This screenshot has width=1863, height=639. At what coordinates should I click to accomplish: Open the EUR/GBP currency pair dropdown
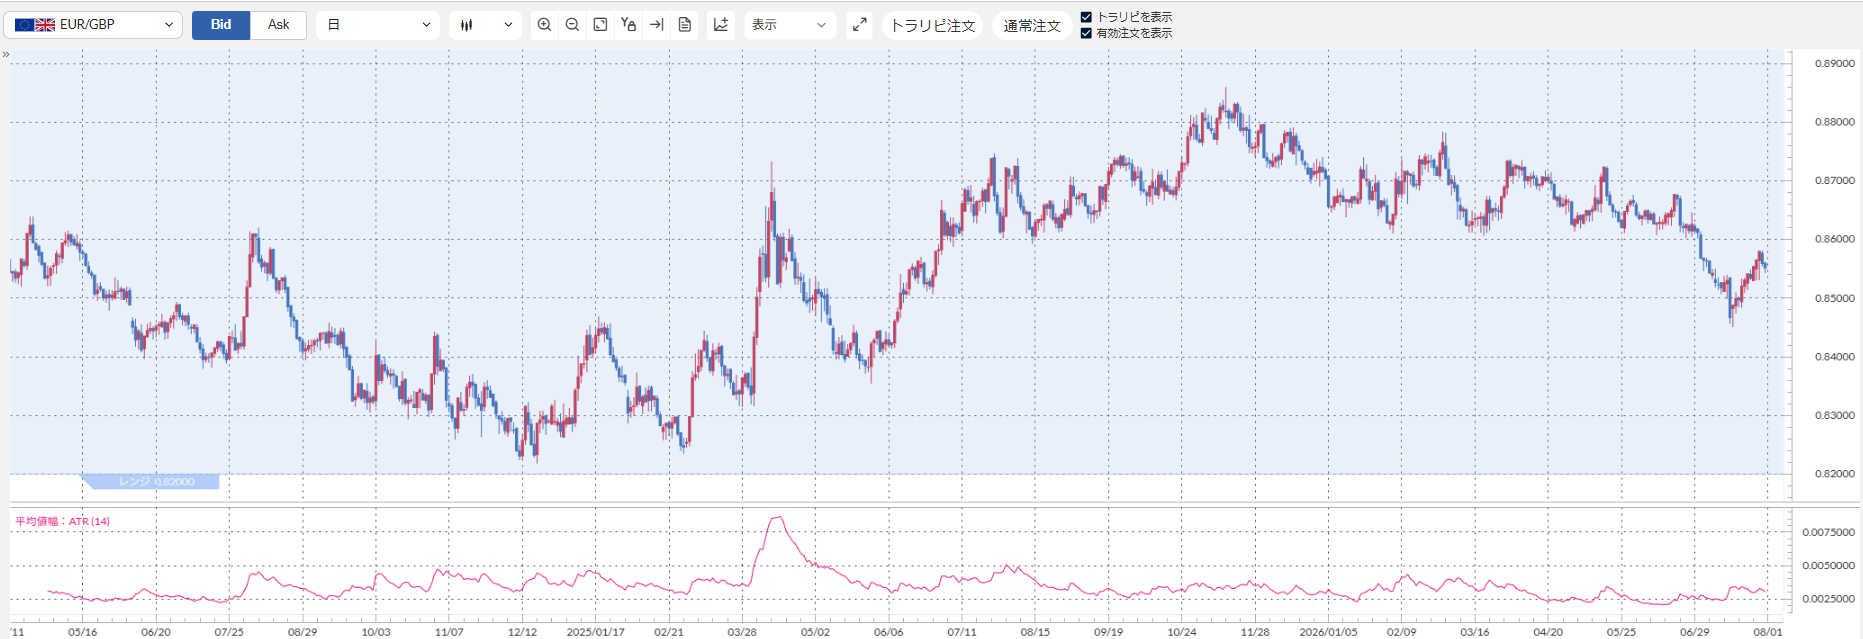(x=92, y=25)
